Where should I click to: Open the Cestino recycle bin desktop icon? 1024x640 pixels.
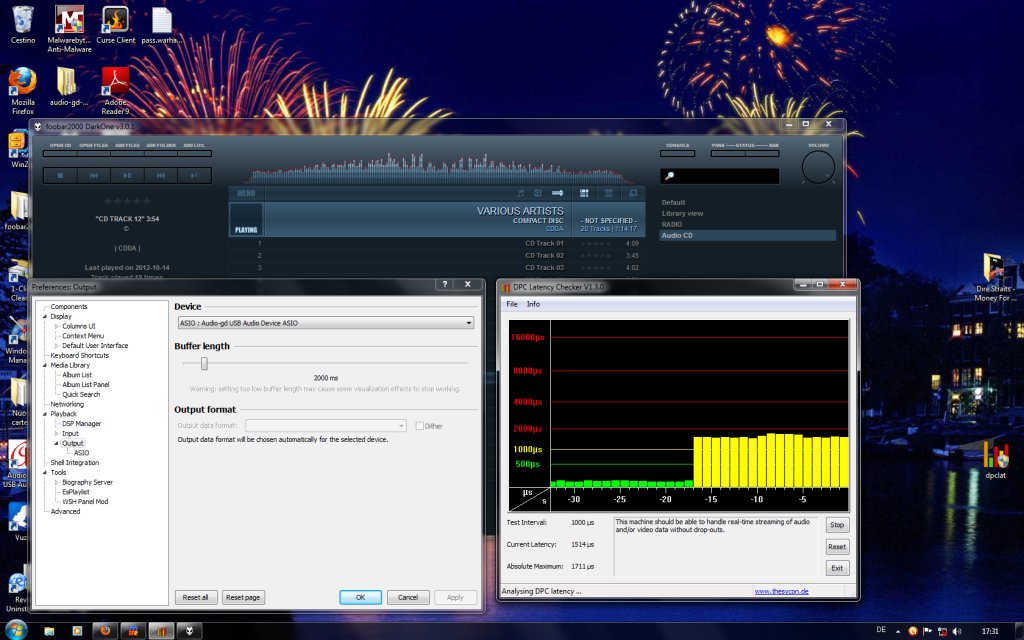coord(23,25)
